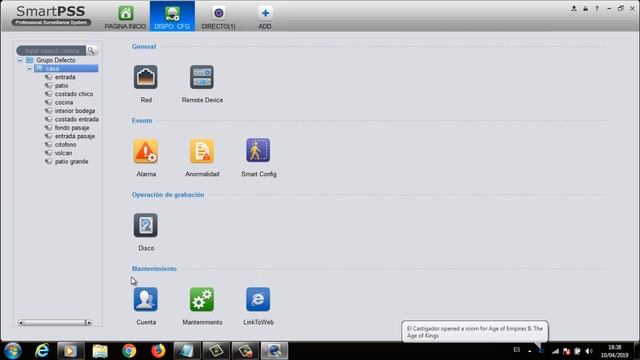Switch to DIRECTO(1) tab
Screen dimensions: 640x360
coord(218,17)
